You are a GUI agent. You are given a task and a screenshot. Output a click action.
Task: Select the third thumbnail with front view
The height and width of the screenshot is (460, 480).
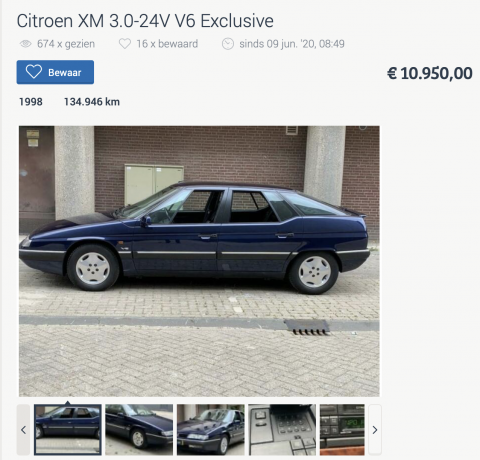[211, 430]
